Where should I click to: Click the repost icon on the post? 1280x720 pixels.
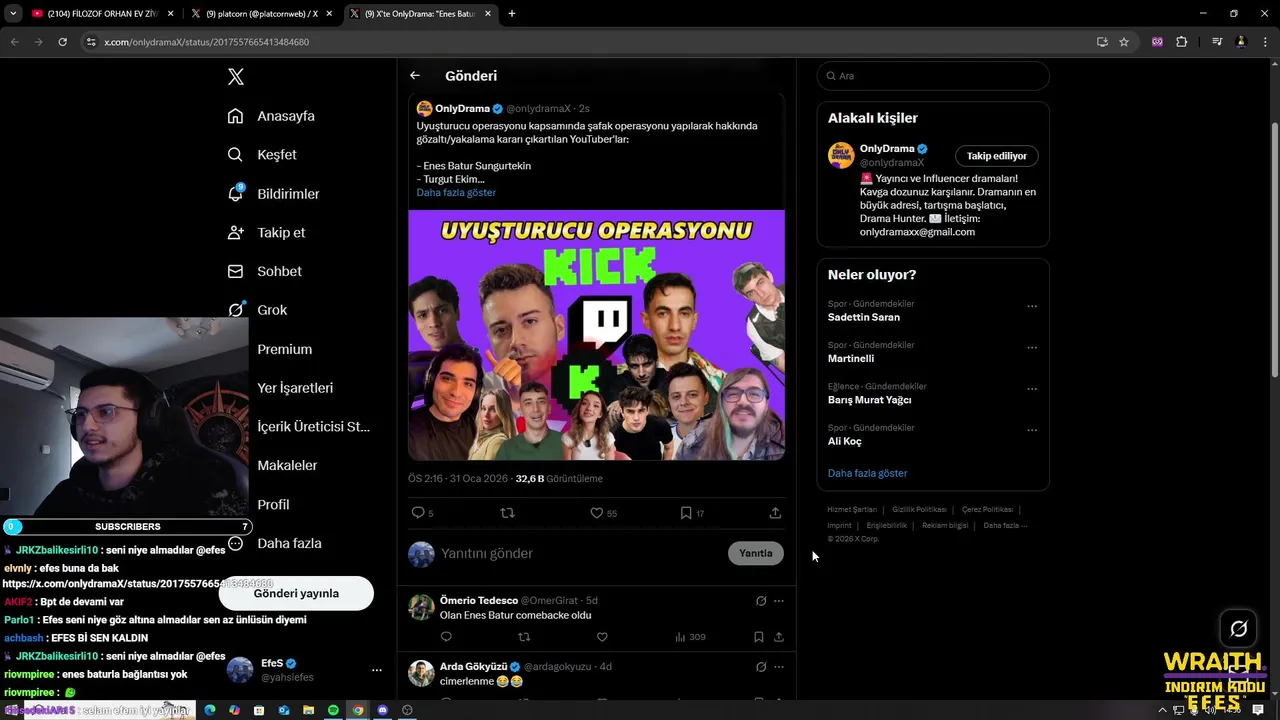[x=507, y=513]
